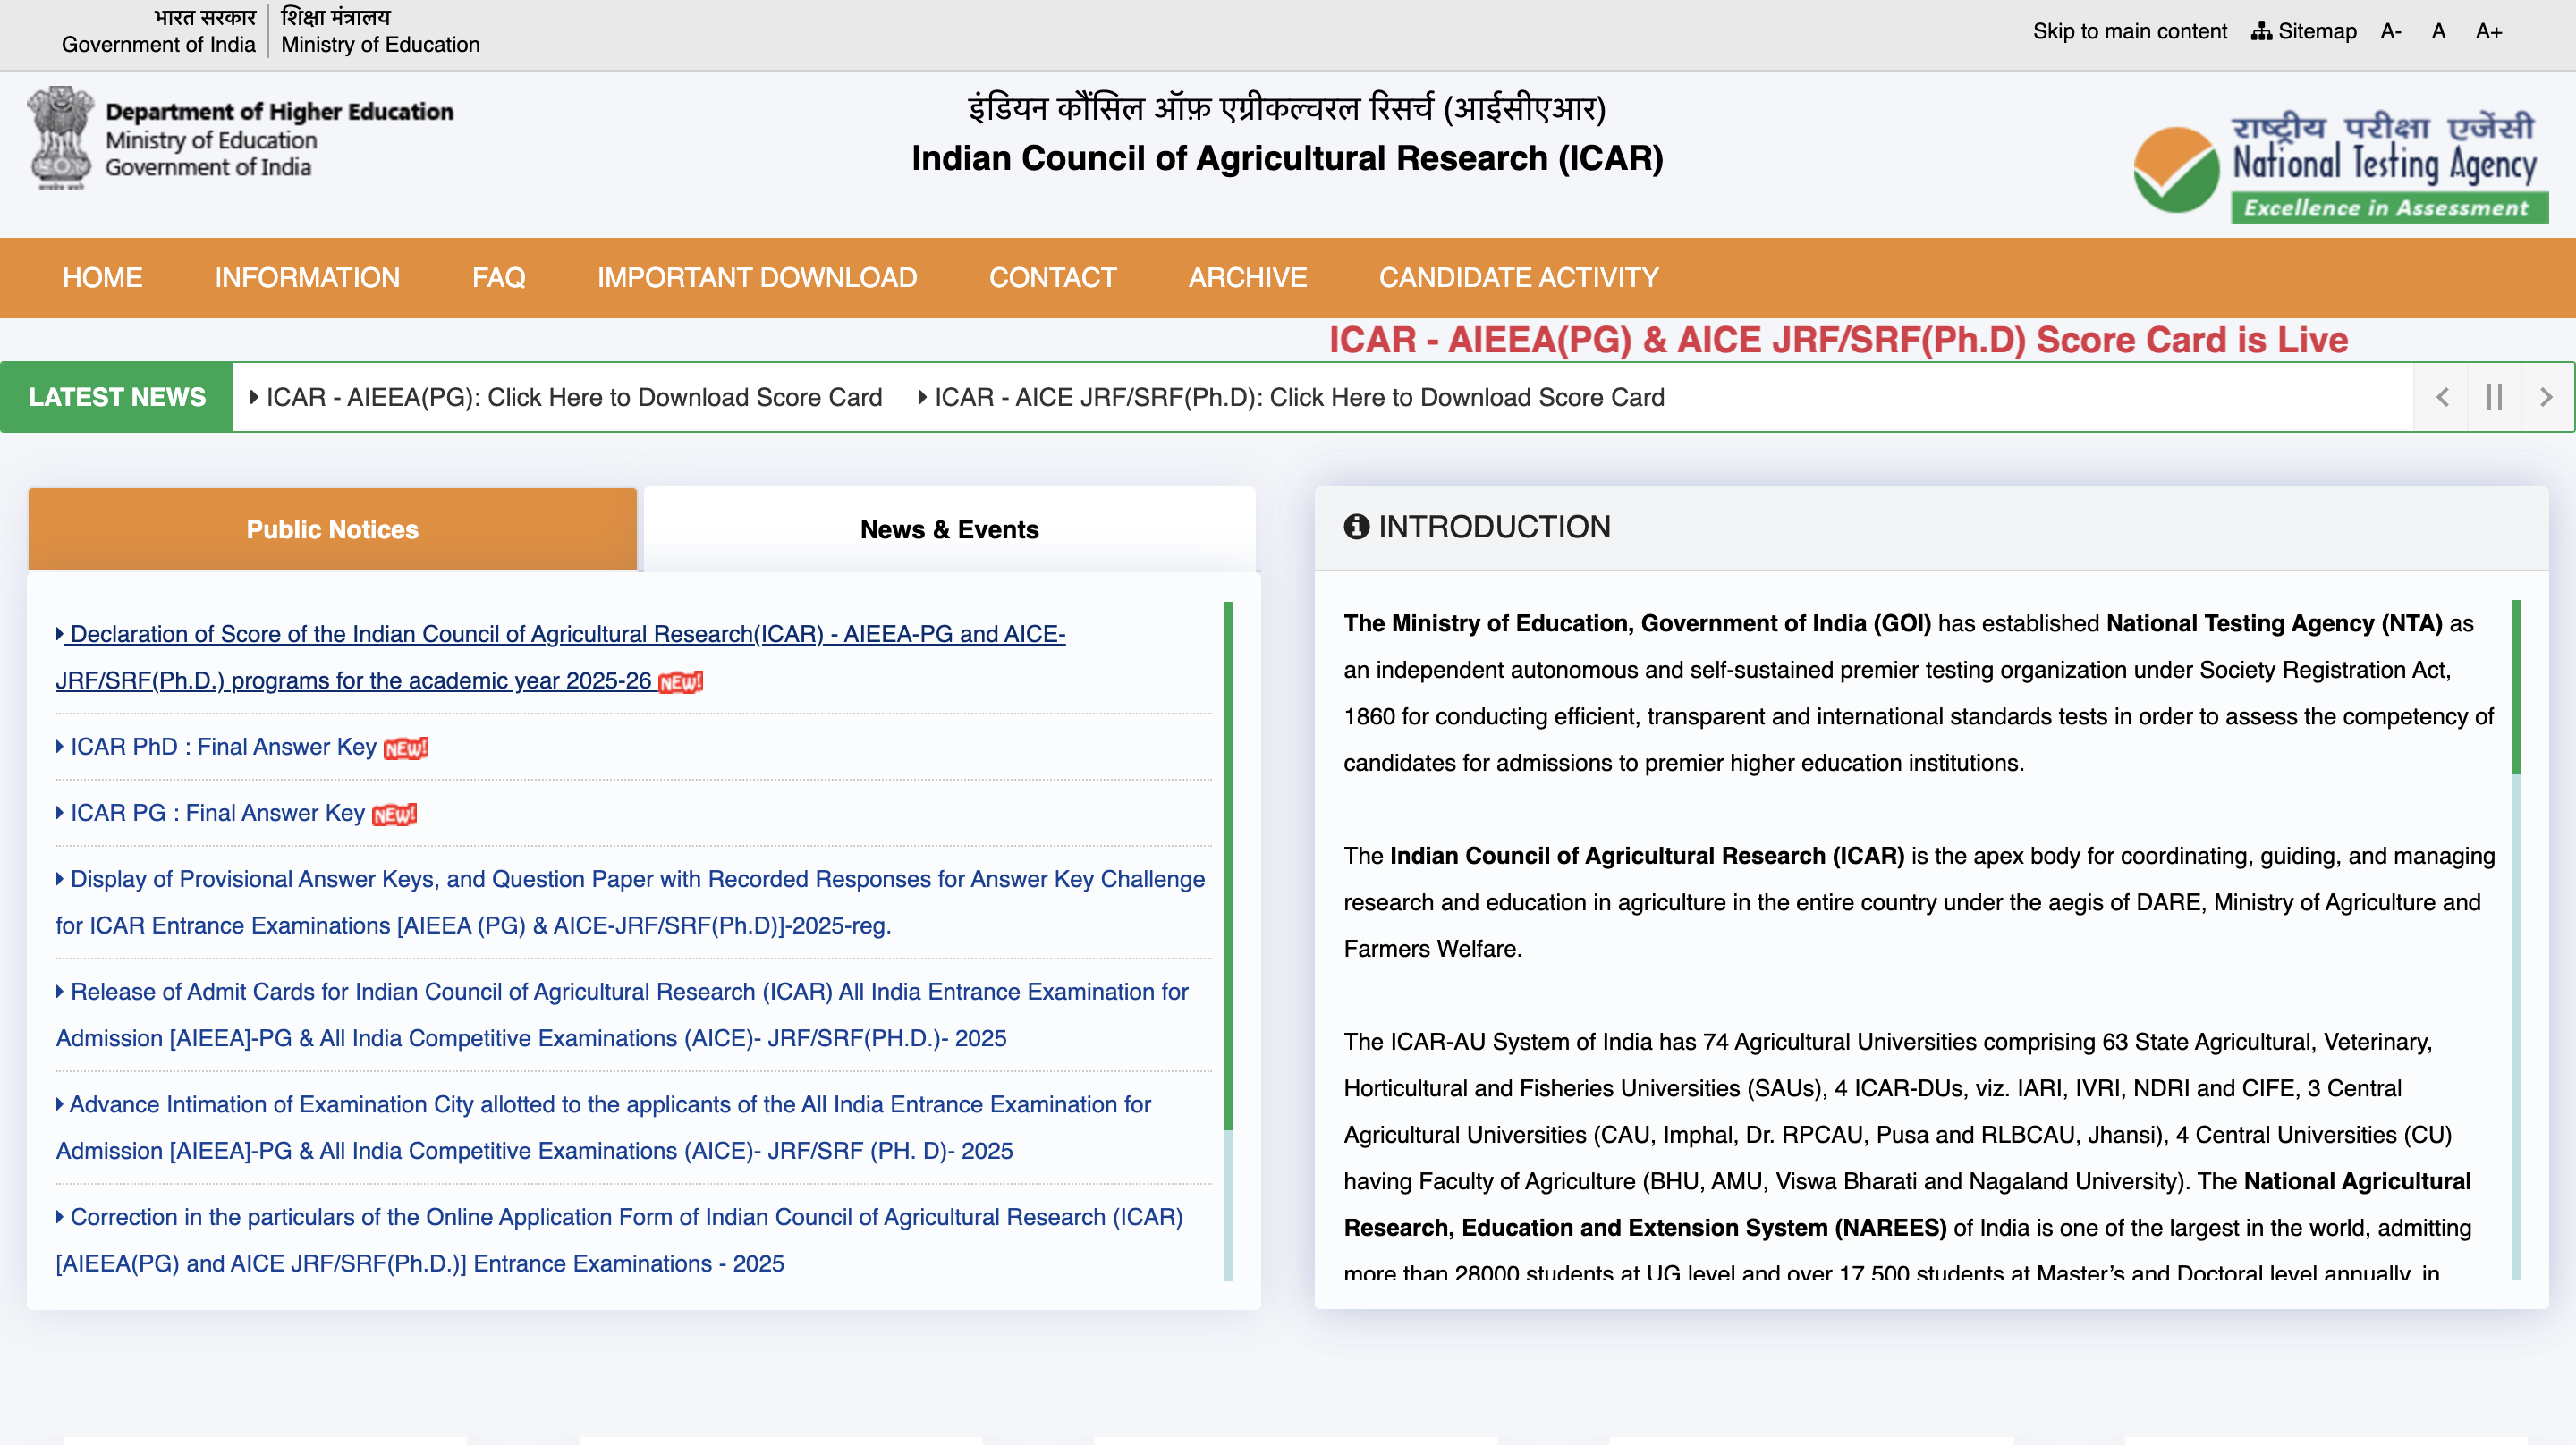Viewport: 2576px width, 1445px height.
Task: Pause the Latest News ticker
Action: (x=2494, y=396)
